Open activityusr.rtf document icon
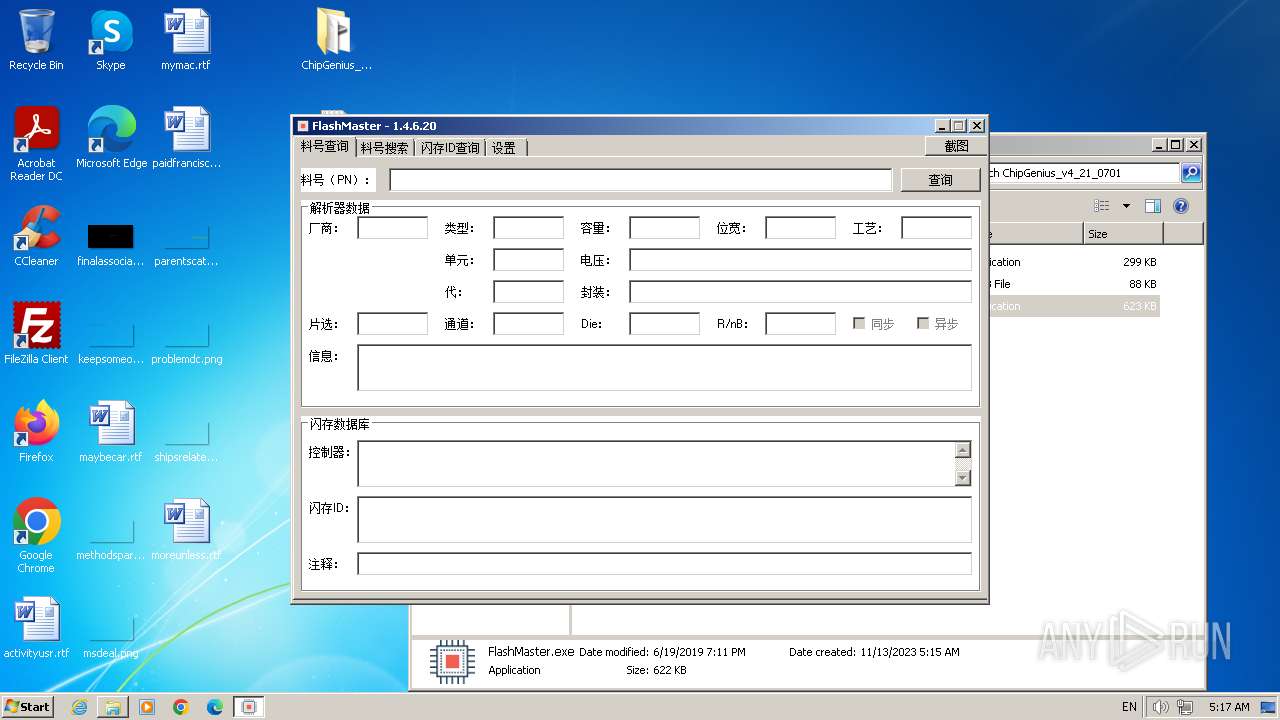The image size is (1280, 720). pos(36,627)
